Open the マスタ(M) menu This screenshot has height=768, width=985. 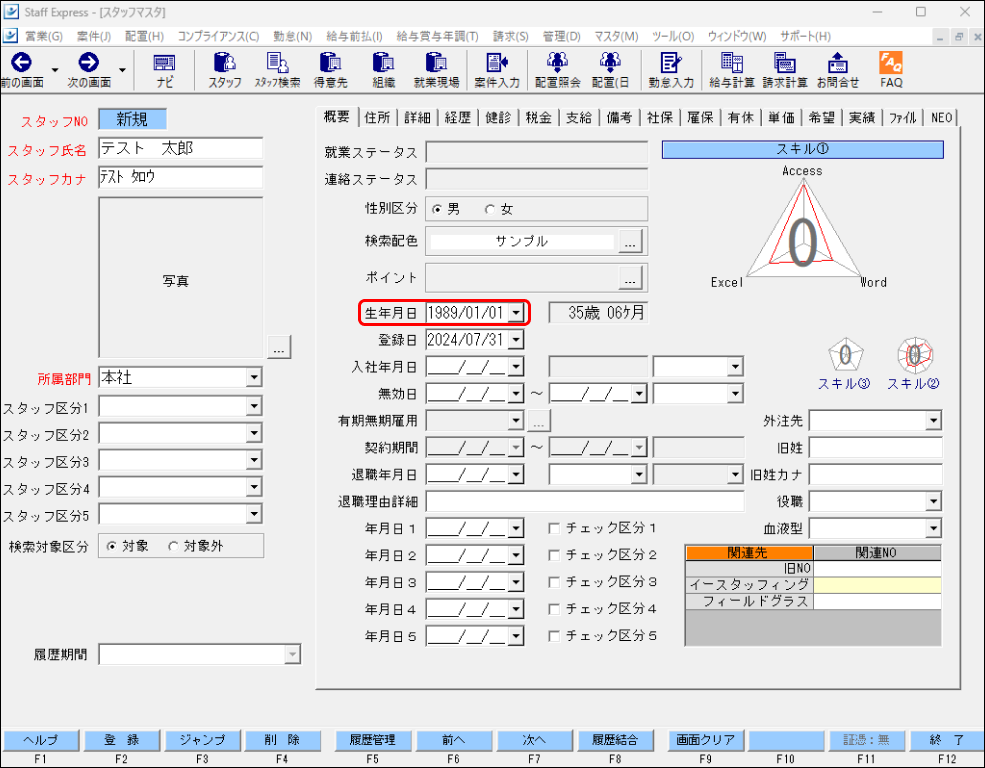tap(616, 36)
